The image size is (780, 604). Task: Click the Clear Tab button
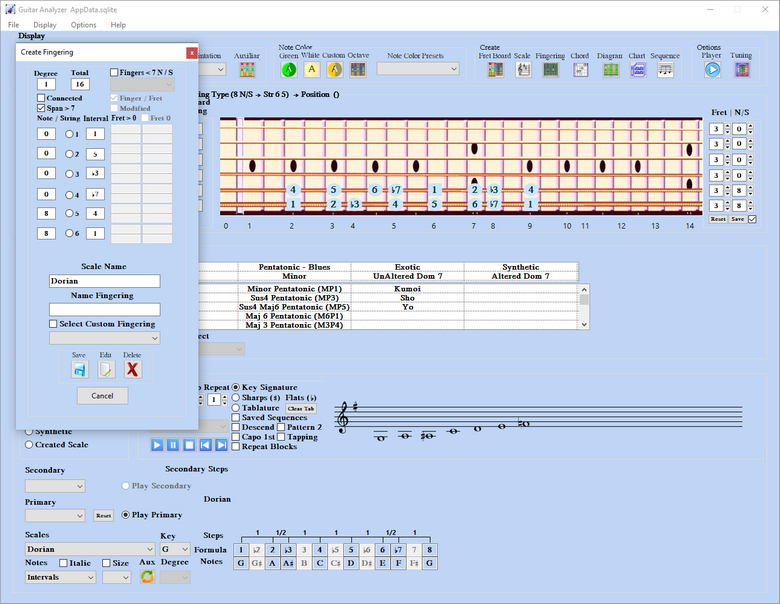pos(301,408)
